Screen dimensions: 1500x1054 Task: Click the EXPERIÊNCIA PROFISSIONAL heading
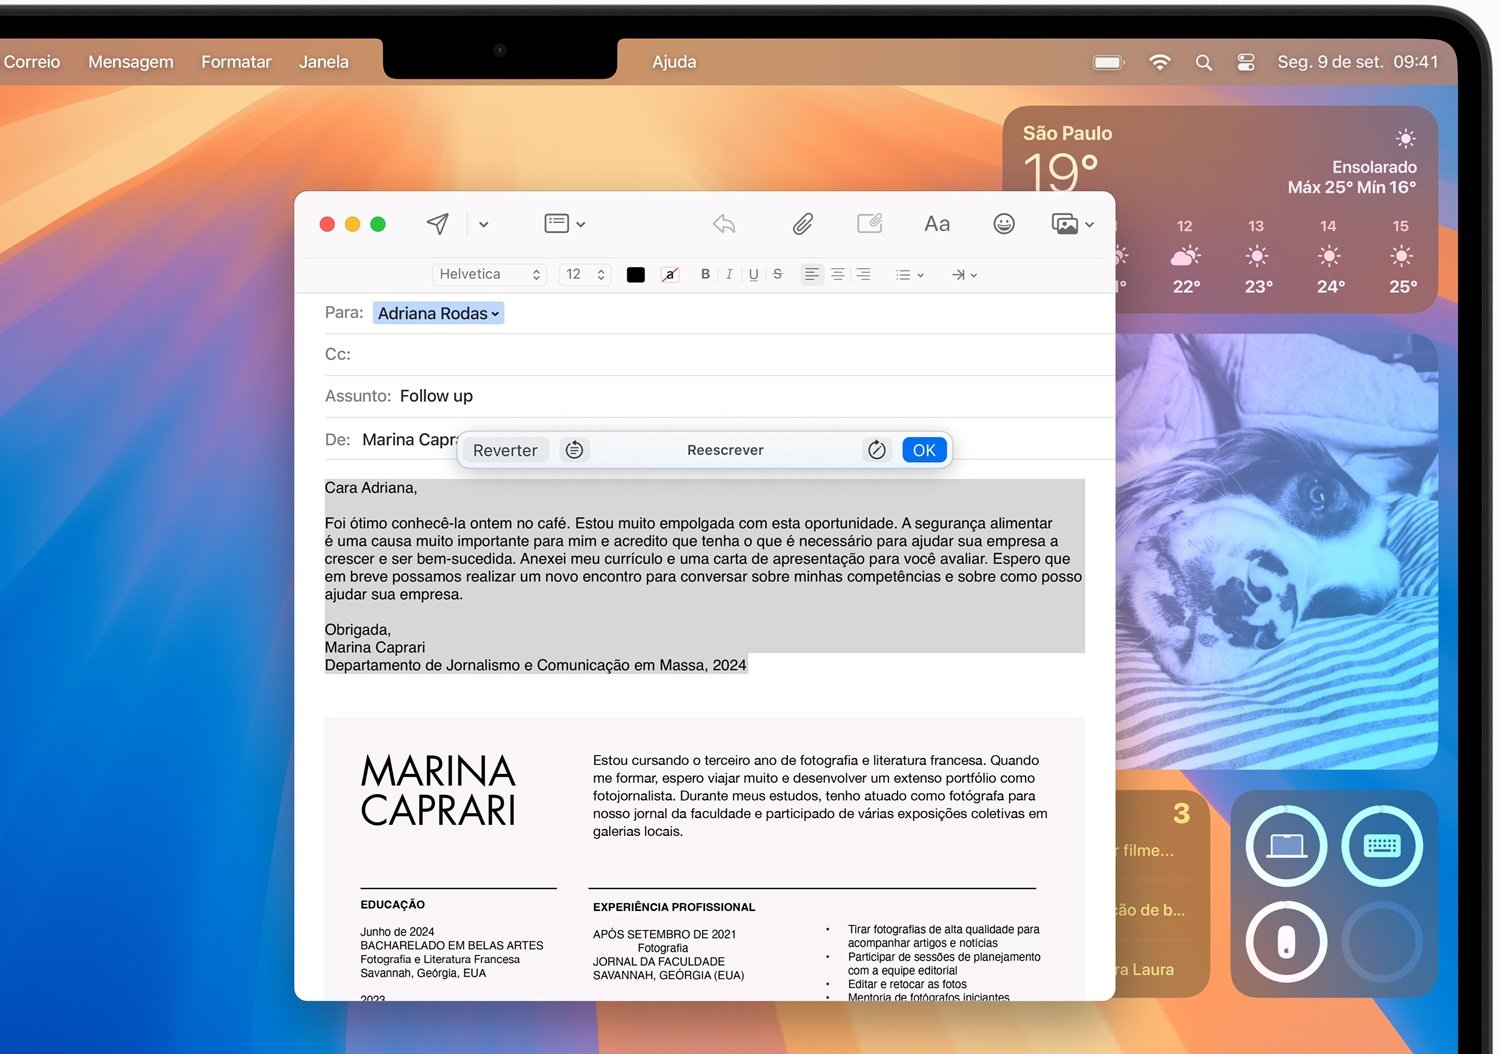pos(674,907)
